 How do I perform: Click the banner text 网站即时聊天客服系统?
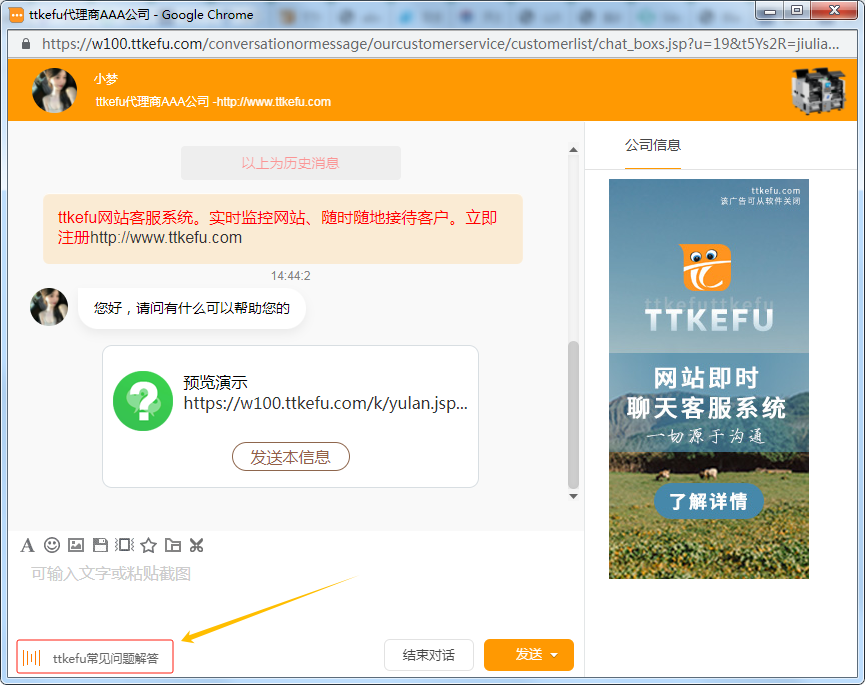(706, 393)
